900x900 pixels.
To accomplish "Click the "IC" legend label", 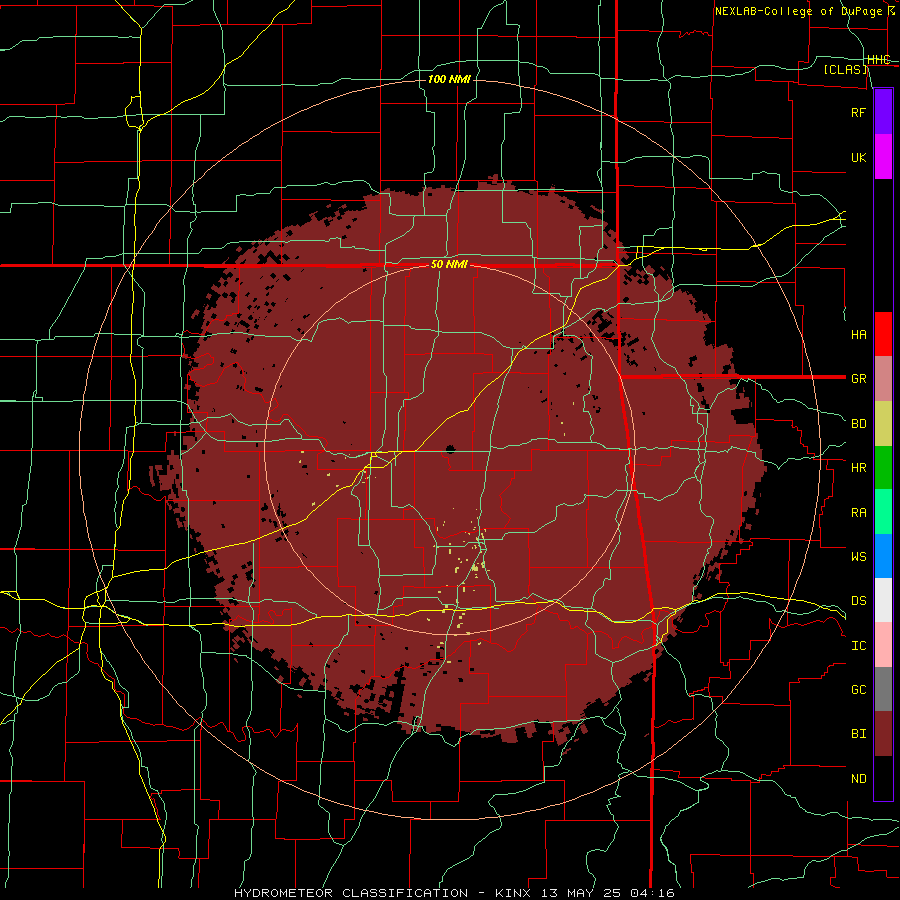I will [x=858, y=646].
